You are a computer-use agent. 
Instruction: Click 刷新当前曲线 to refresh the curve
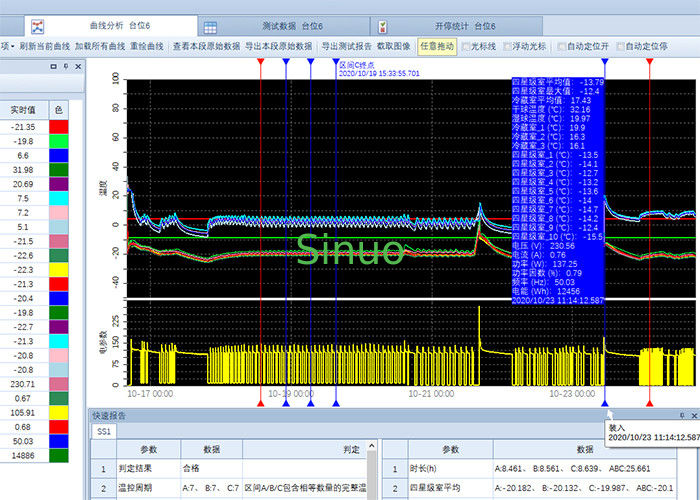click(43, 46)
